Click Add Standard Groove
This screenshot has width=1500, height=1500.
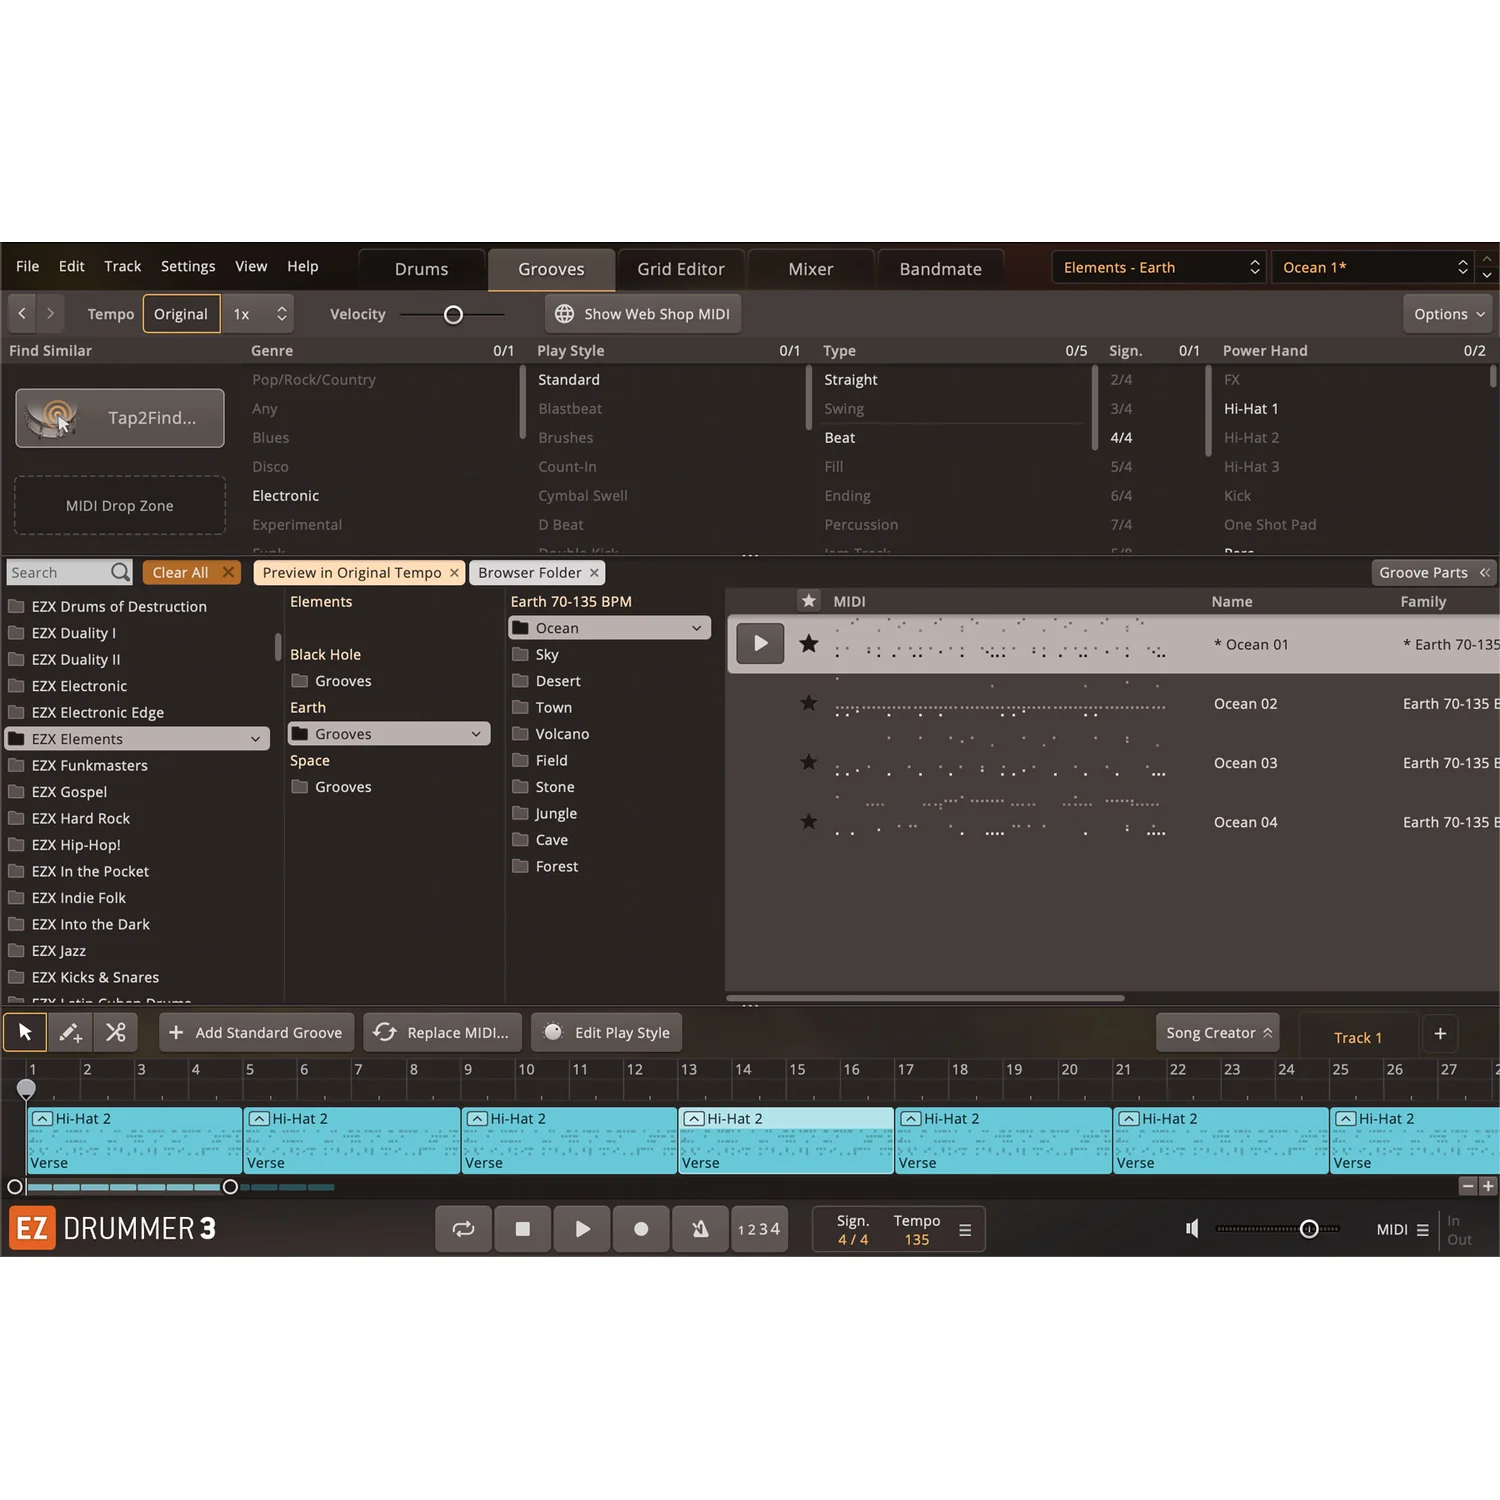(257, 1033)
